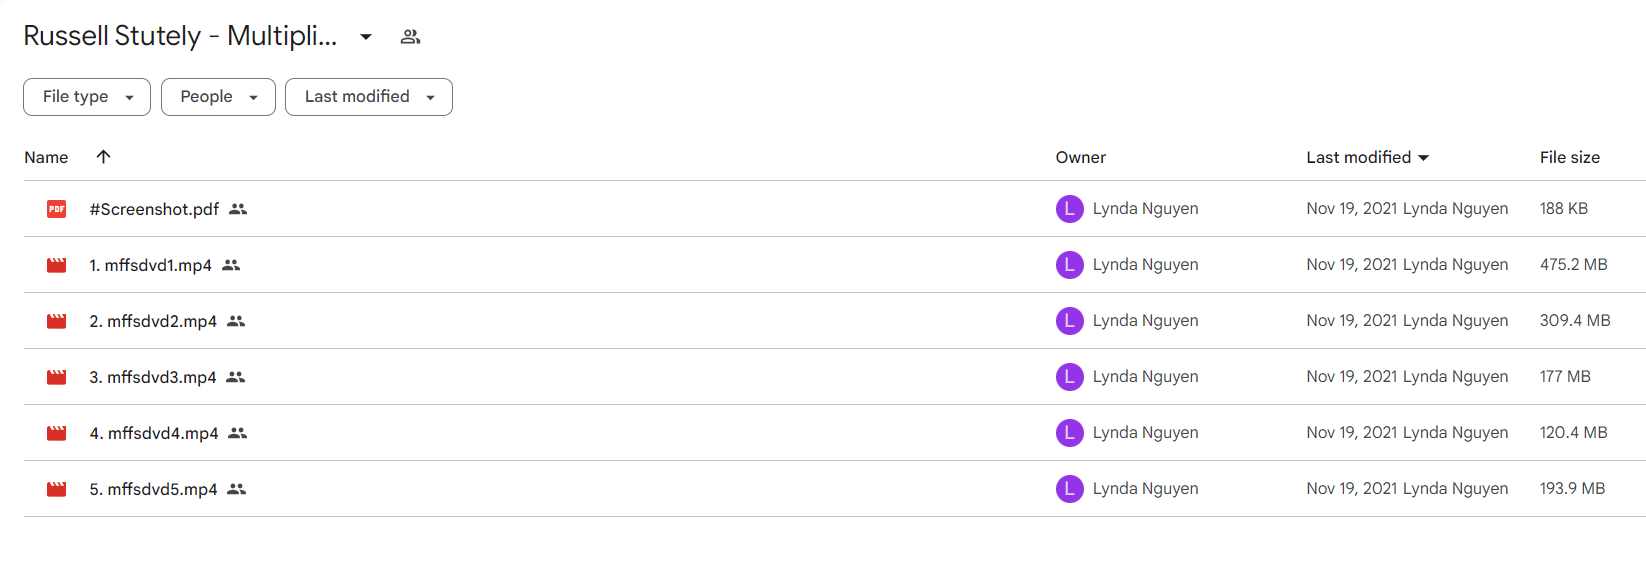The image size is (1646, 582).
Task: Click the Name column header
Action: point(46,157)
